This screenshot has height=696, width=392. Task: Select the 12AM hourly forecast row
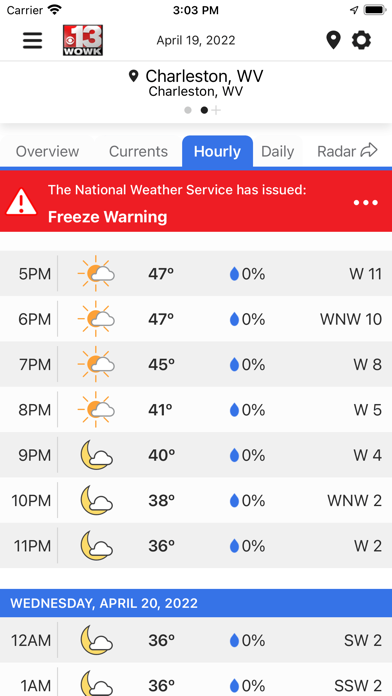pos(196,640)
